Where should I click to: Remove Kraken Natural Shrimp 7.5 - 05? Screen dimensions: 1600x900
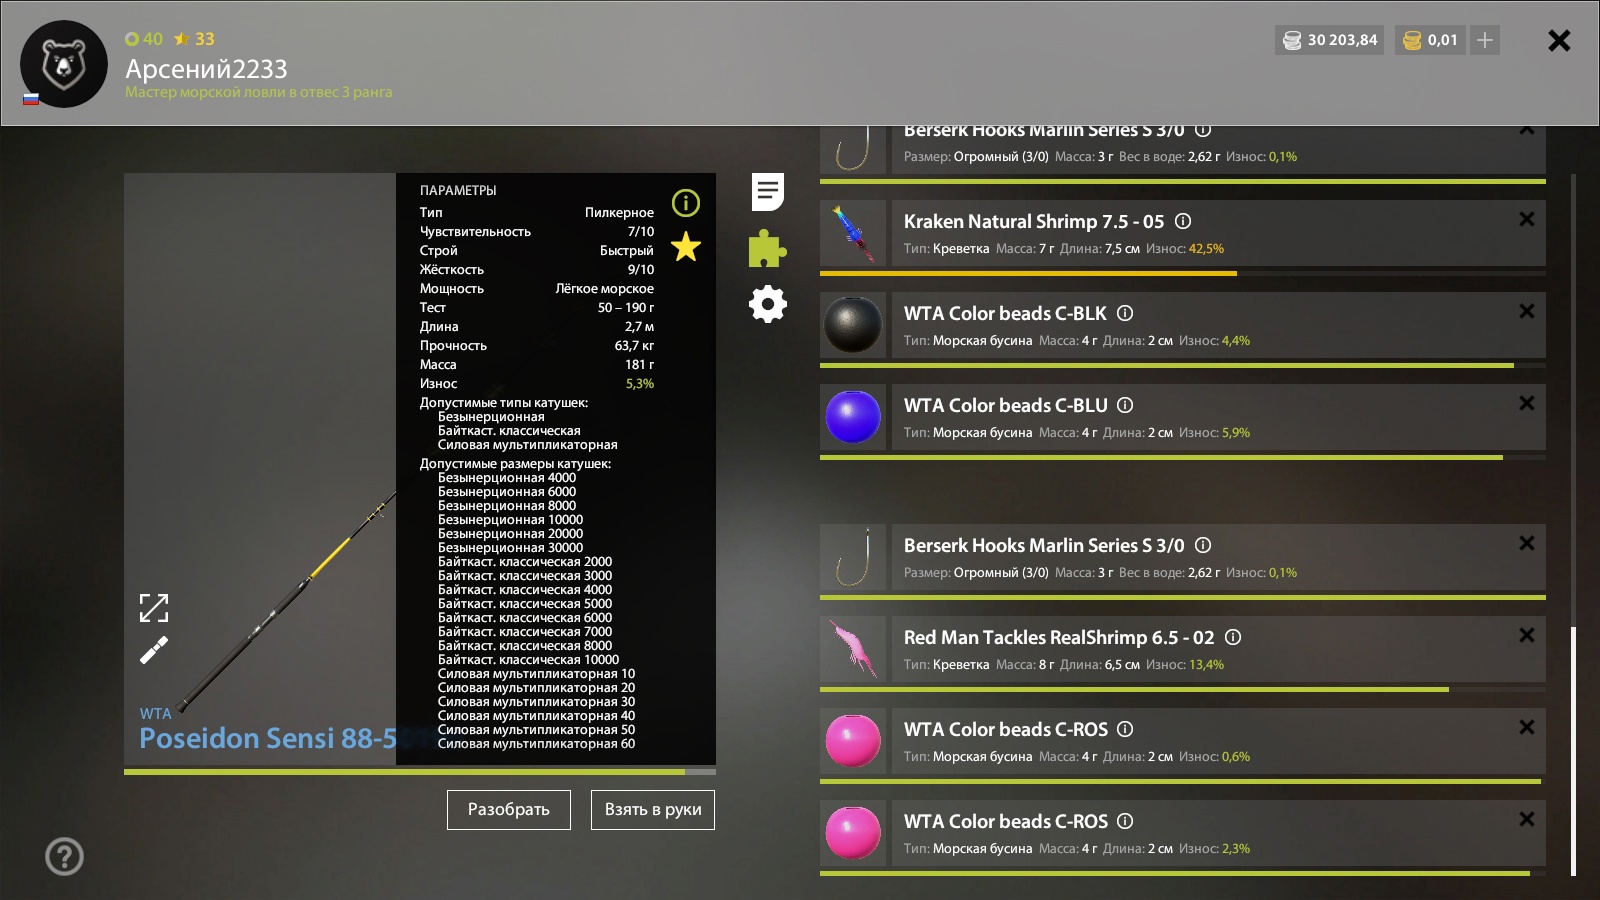tap(1527, 219)
